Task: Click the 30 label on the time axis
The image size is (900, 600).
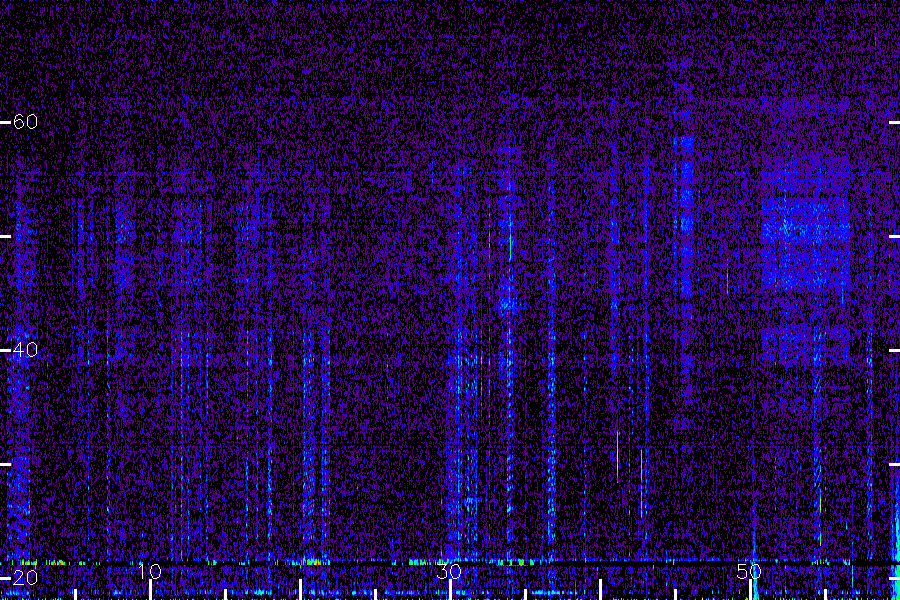Action: 449,571
